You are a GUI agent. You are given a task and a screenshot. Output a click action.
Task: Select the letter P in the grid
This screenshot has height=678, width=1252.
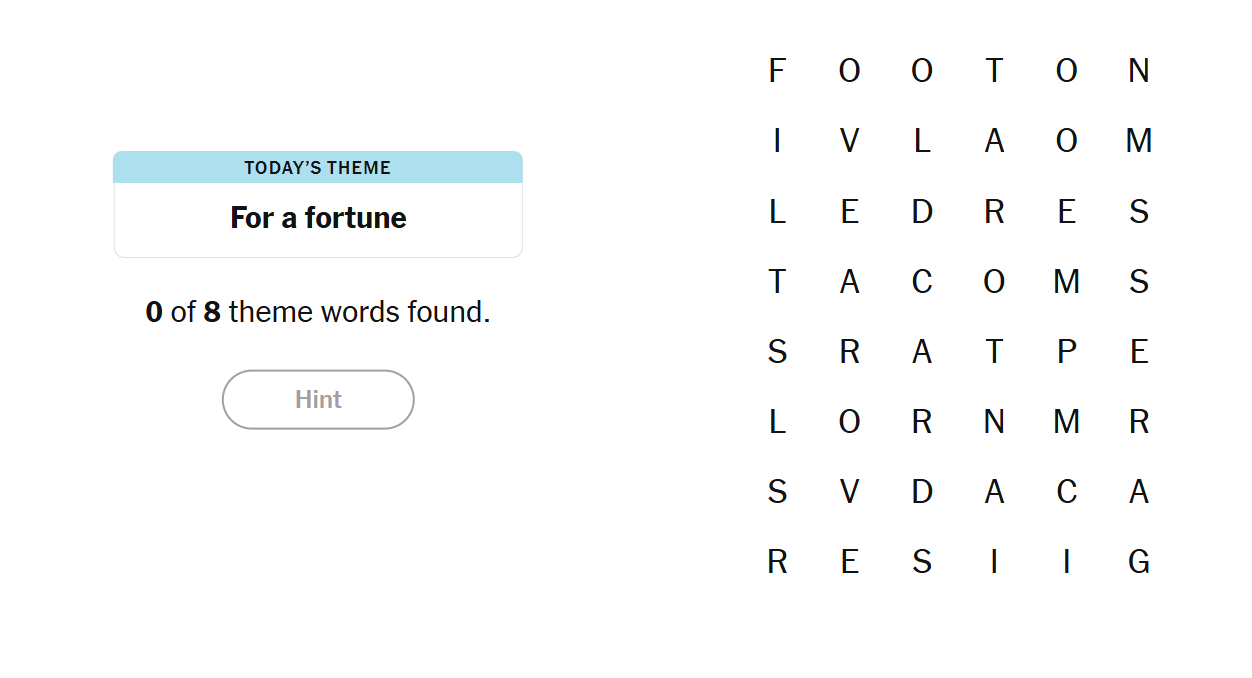(x=1067, y=352)
